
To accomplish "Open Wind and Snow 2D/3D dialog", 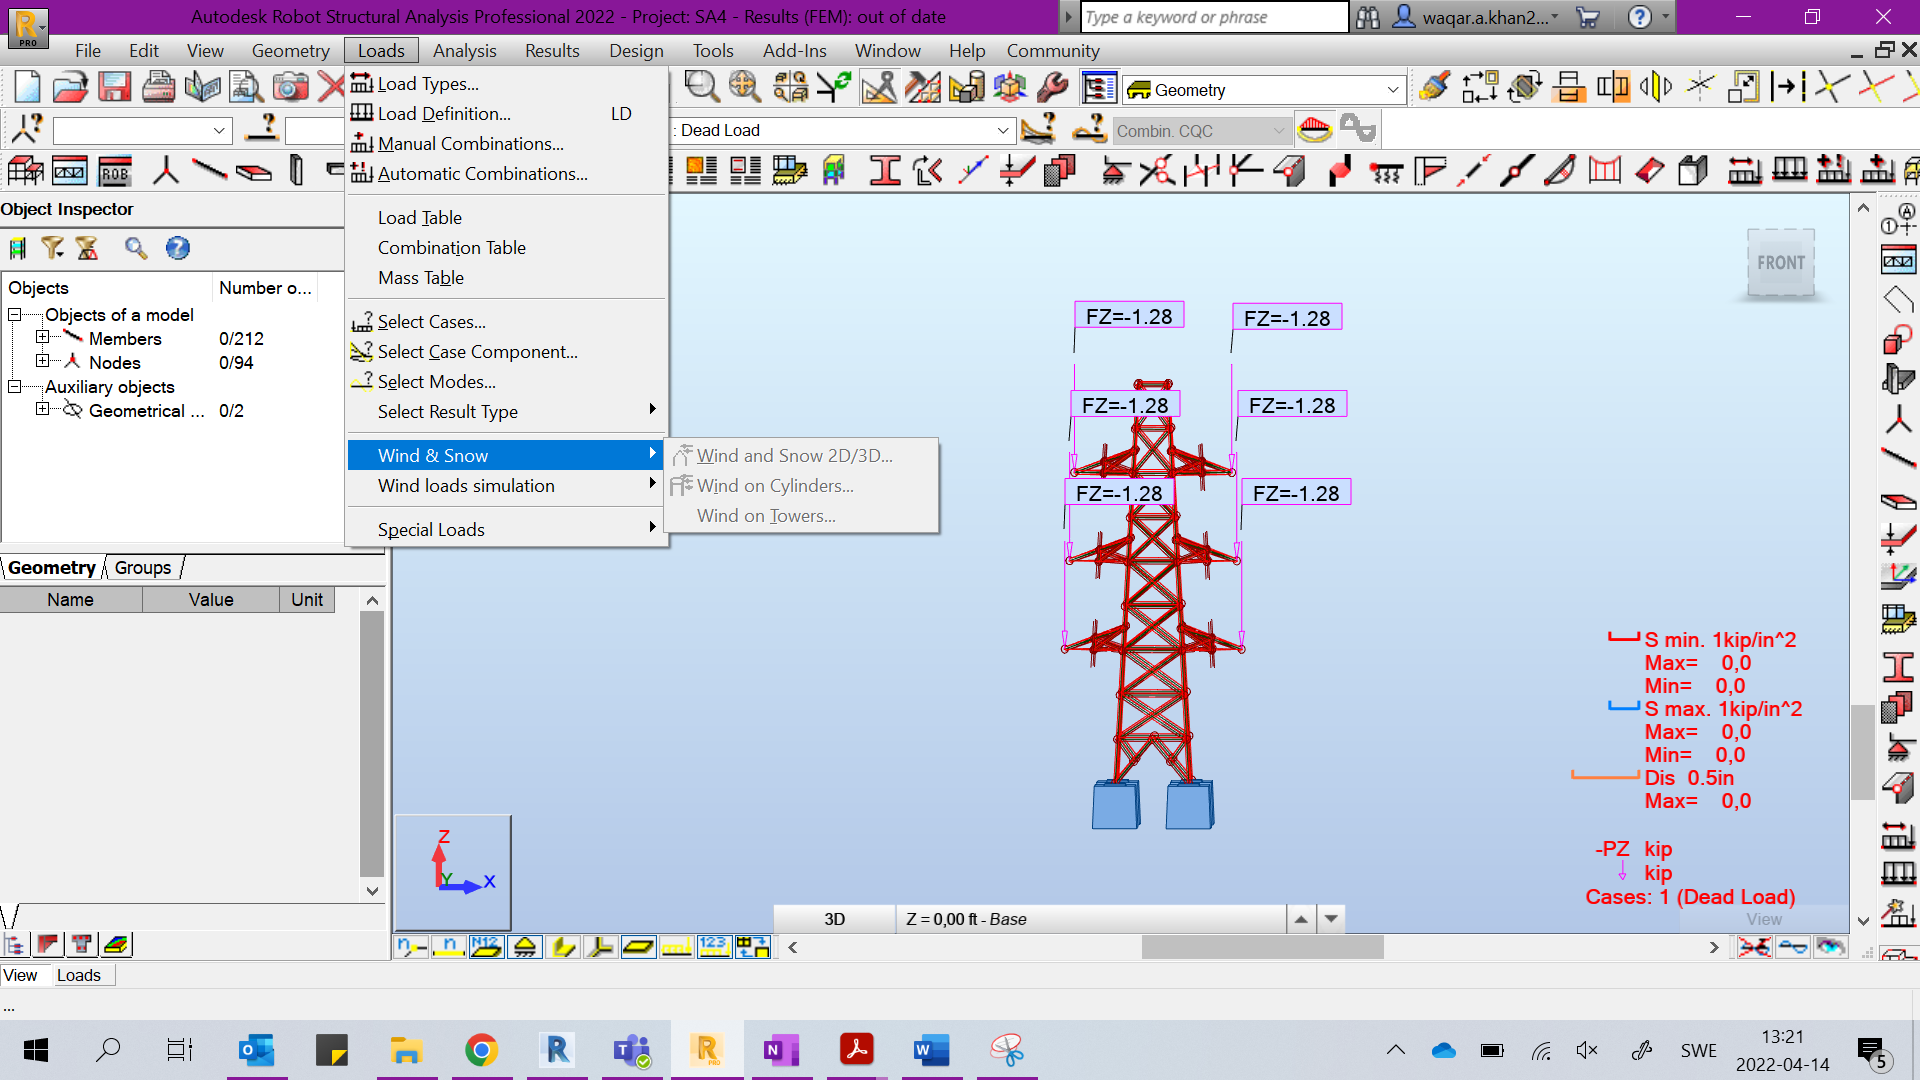I will 795,455.
